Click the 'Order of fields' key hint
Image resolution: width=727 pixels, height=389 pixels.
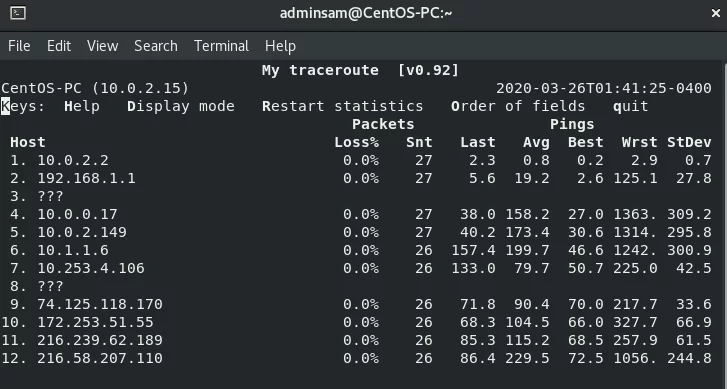(518, 106)
